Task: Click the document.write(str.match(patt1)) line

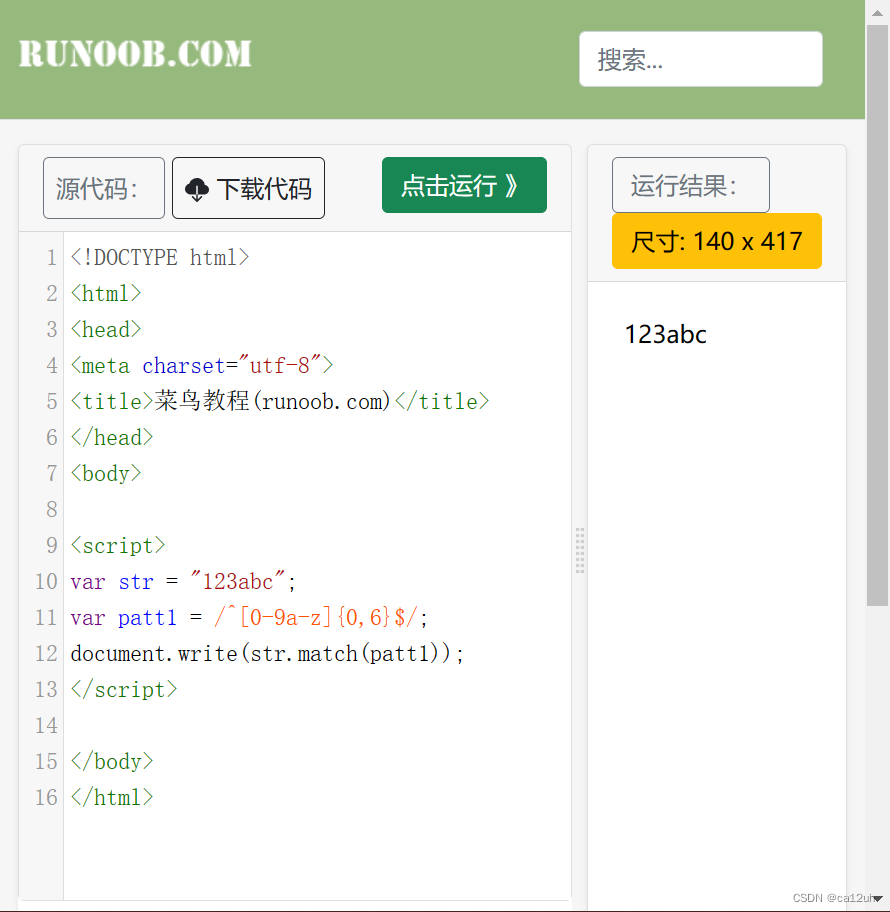Action: click(267, 653)
